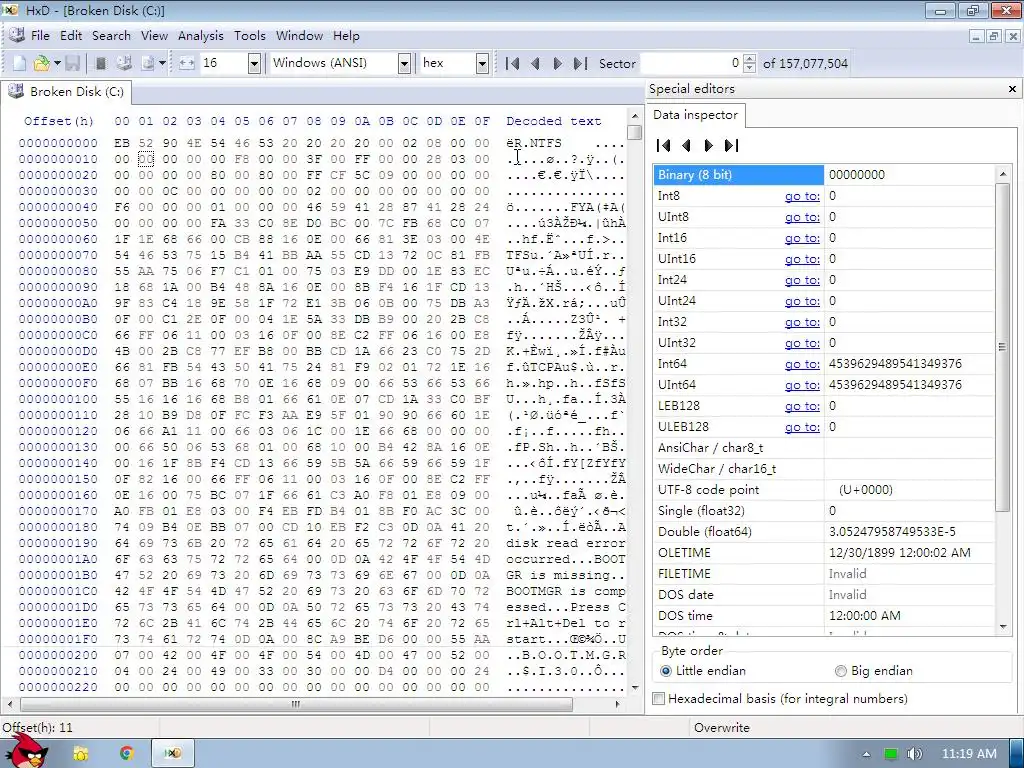Select the Data inspector tab
Screen dimensions: 1024x768
pyautogui.click(x=696, y=115)
